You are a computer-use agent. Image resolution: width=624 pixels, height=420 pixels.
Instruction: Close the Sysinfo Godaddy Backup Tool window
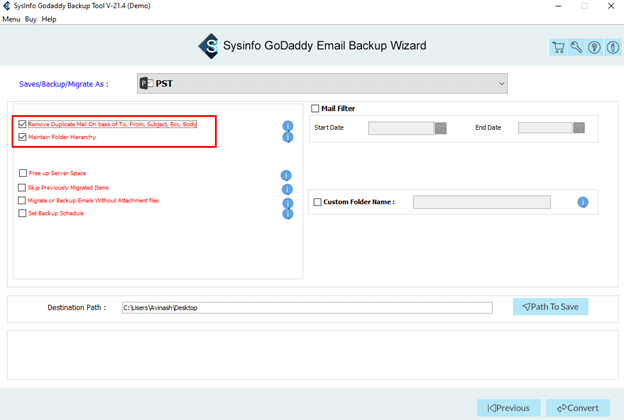[611, 6]
